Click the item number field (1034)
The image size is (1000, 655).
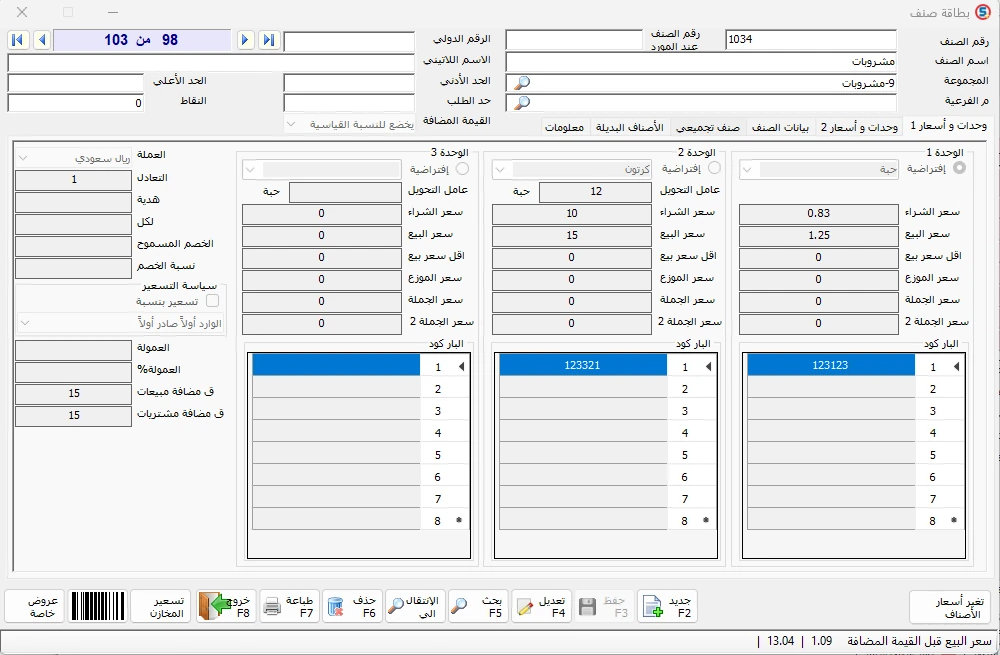(811, 40)
